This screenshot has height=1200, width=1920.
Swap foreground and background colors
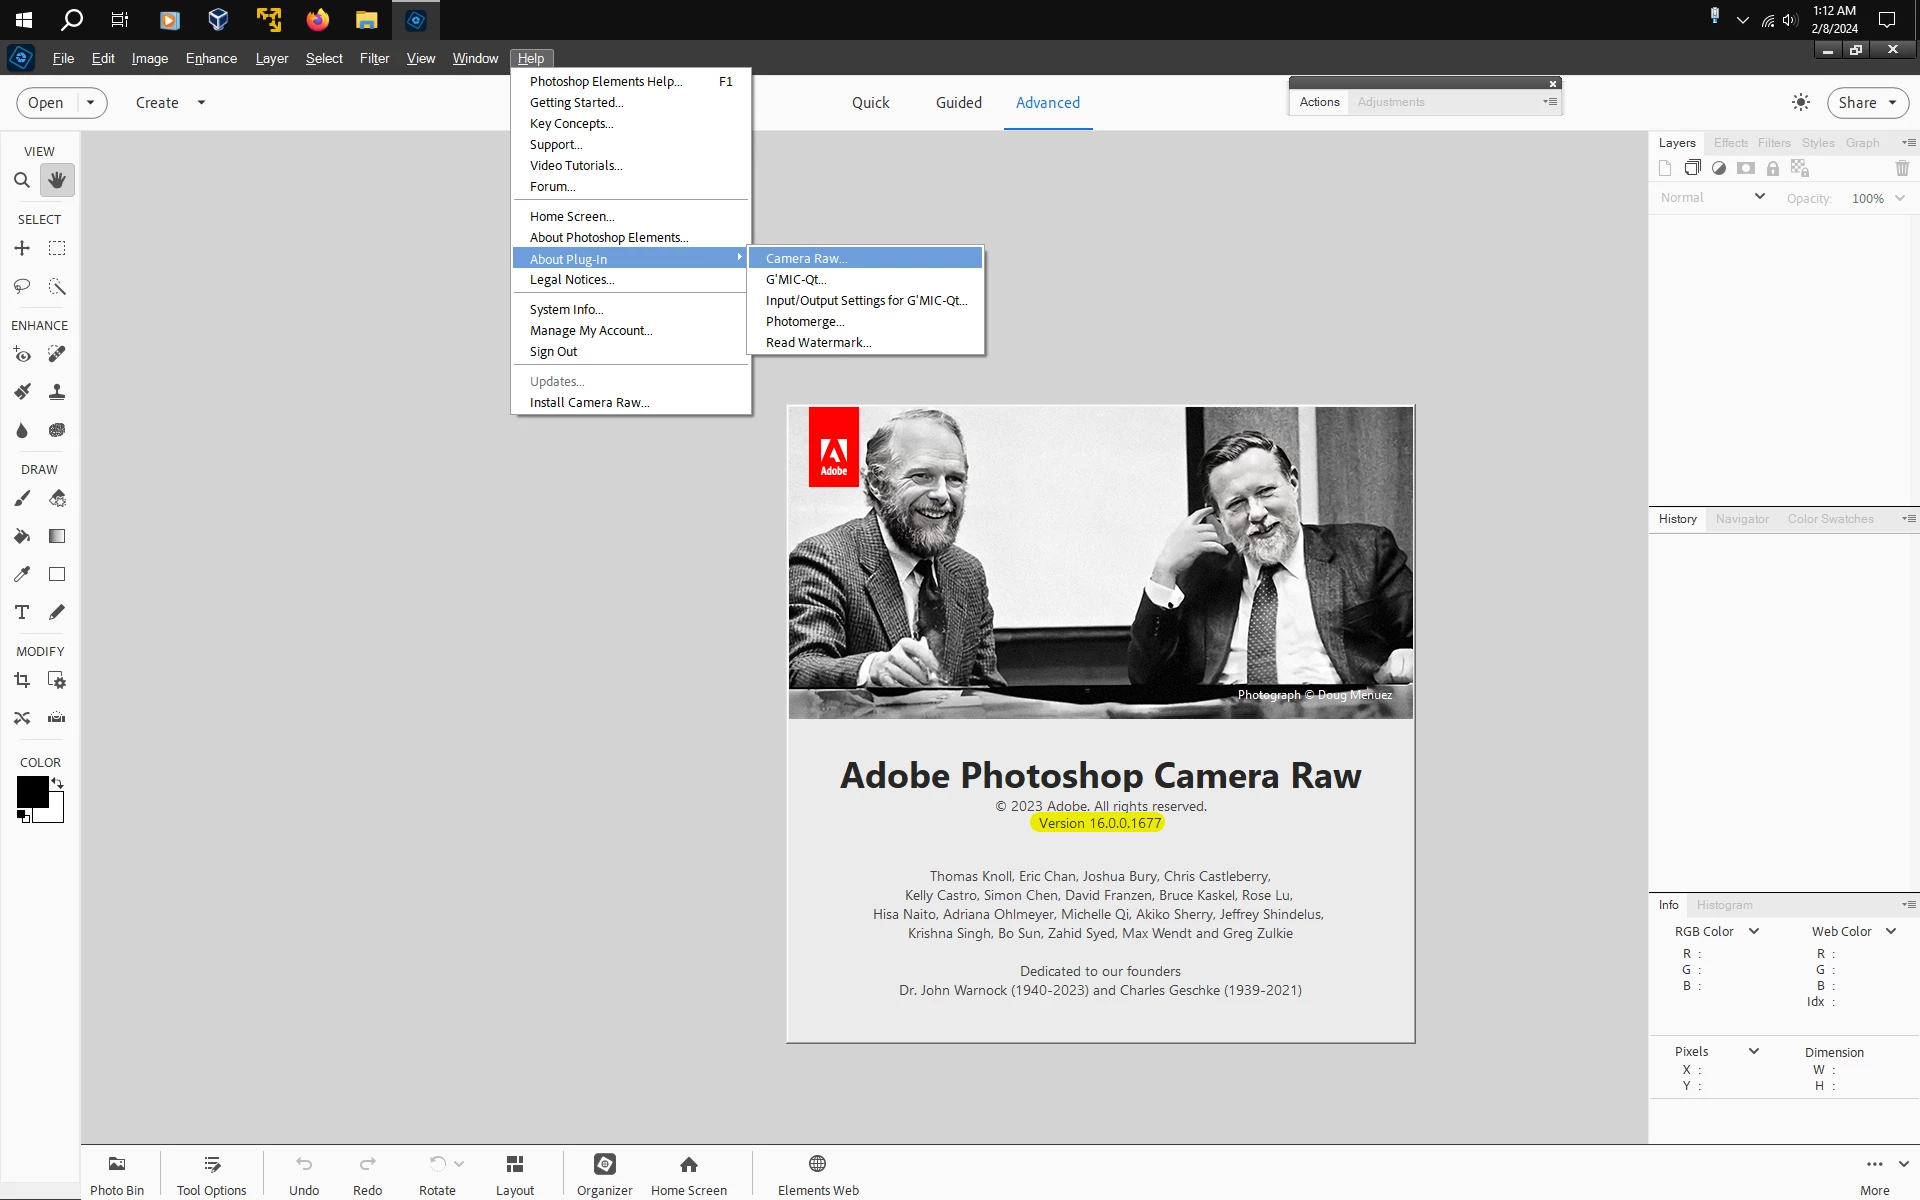[58, 783]
